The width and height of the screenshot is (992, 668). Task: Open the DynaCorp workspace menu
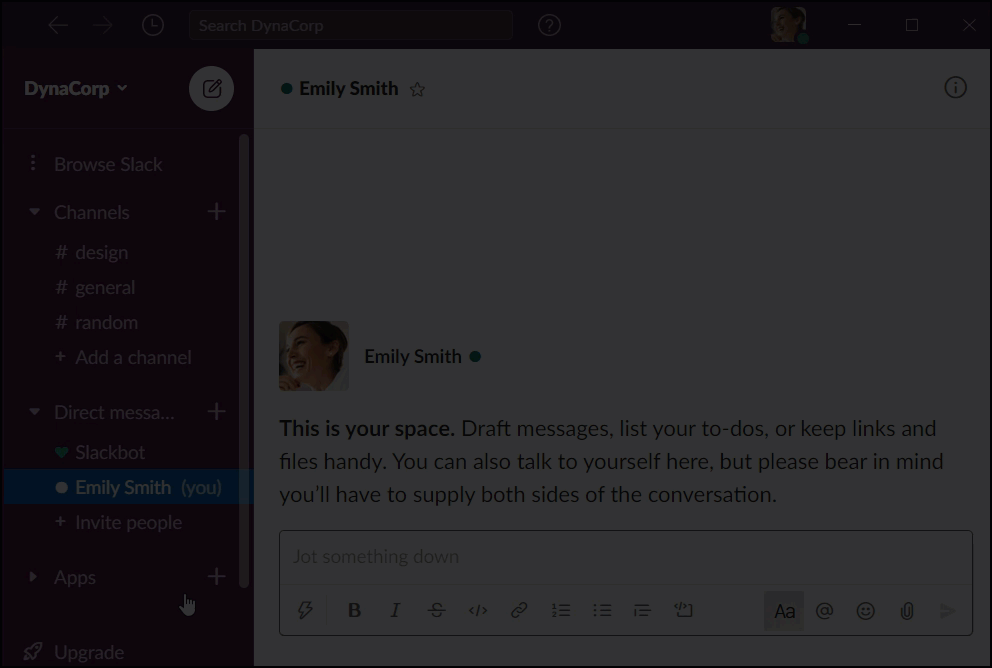point(75,89)
